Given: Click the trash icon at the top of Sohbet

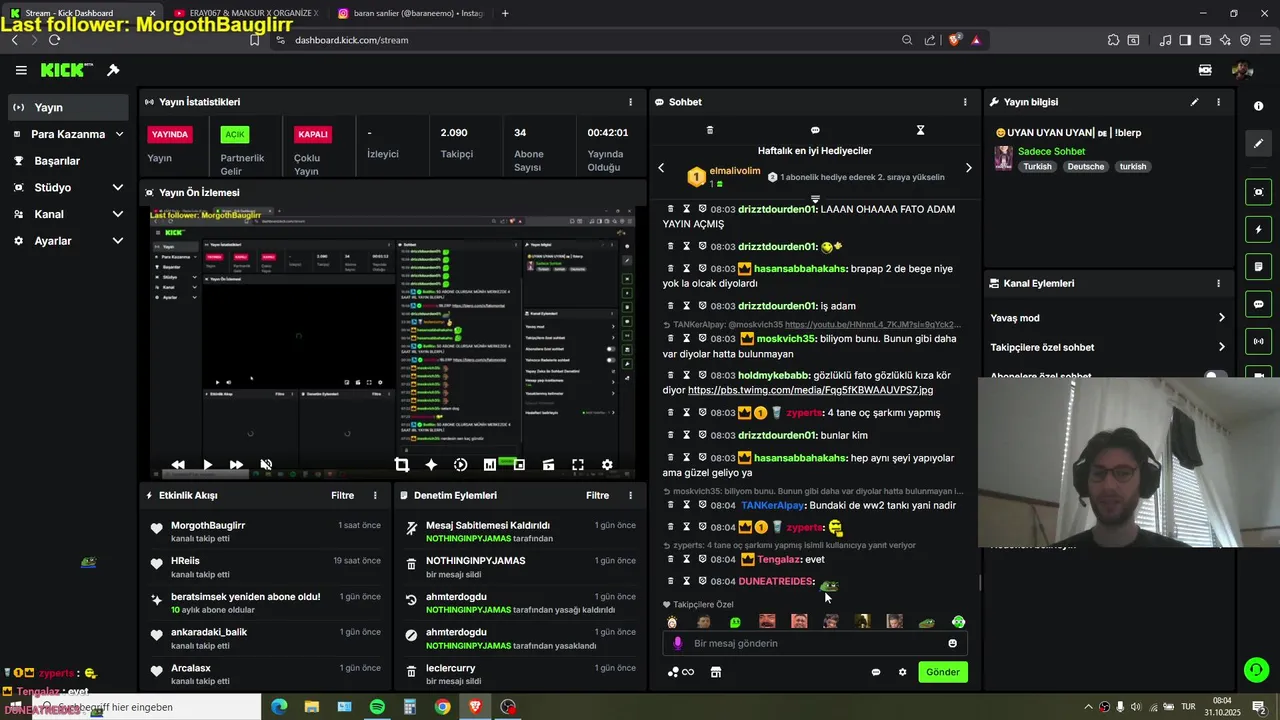Looking at the screenshot, I should [x=710, y=130].
